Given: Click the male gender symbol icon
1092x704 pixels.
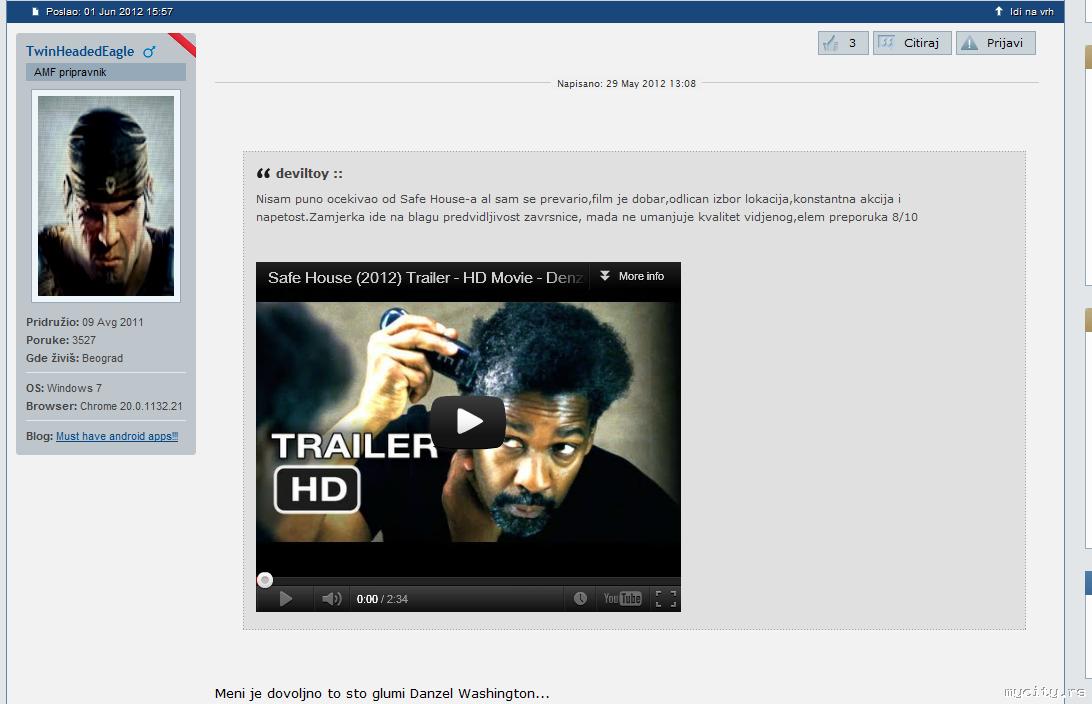Looking at the screenshot, I should (x=149, y=52).
